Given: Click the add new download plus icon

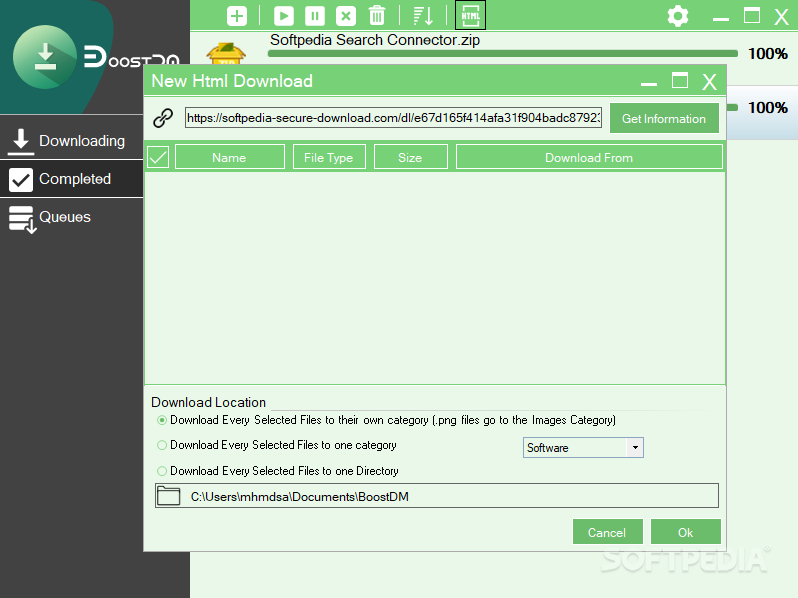Looking at the screenshot, I should (x=237, y=16).
